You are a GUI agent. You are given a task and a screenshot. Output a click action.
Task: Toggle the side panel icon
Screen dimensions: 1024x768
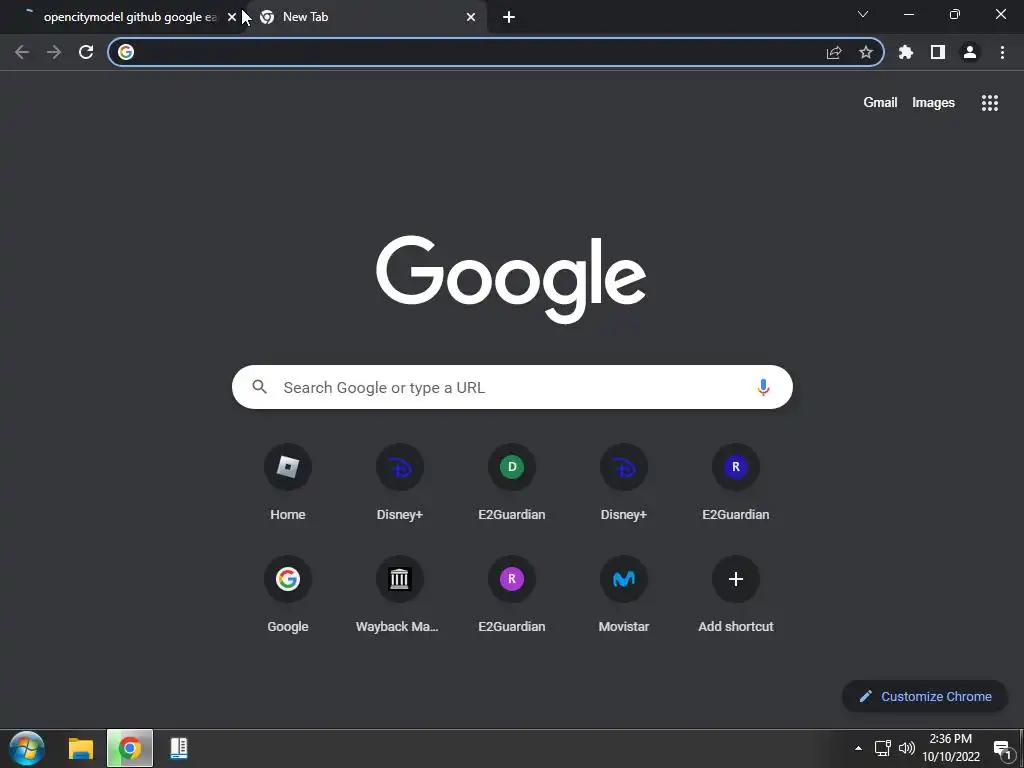click(x=938, y=52)
